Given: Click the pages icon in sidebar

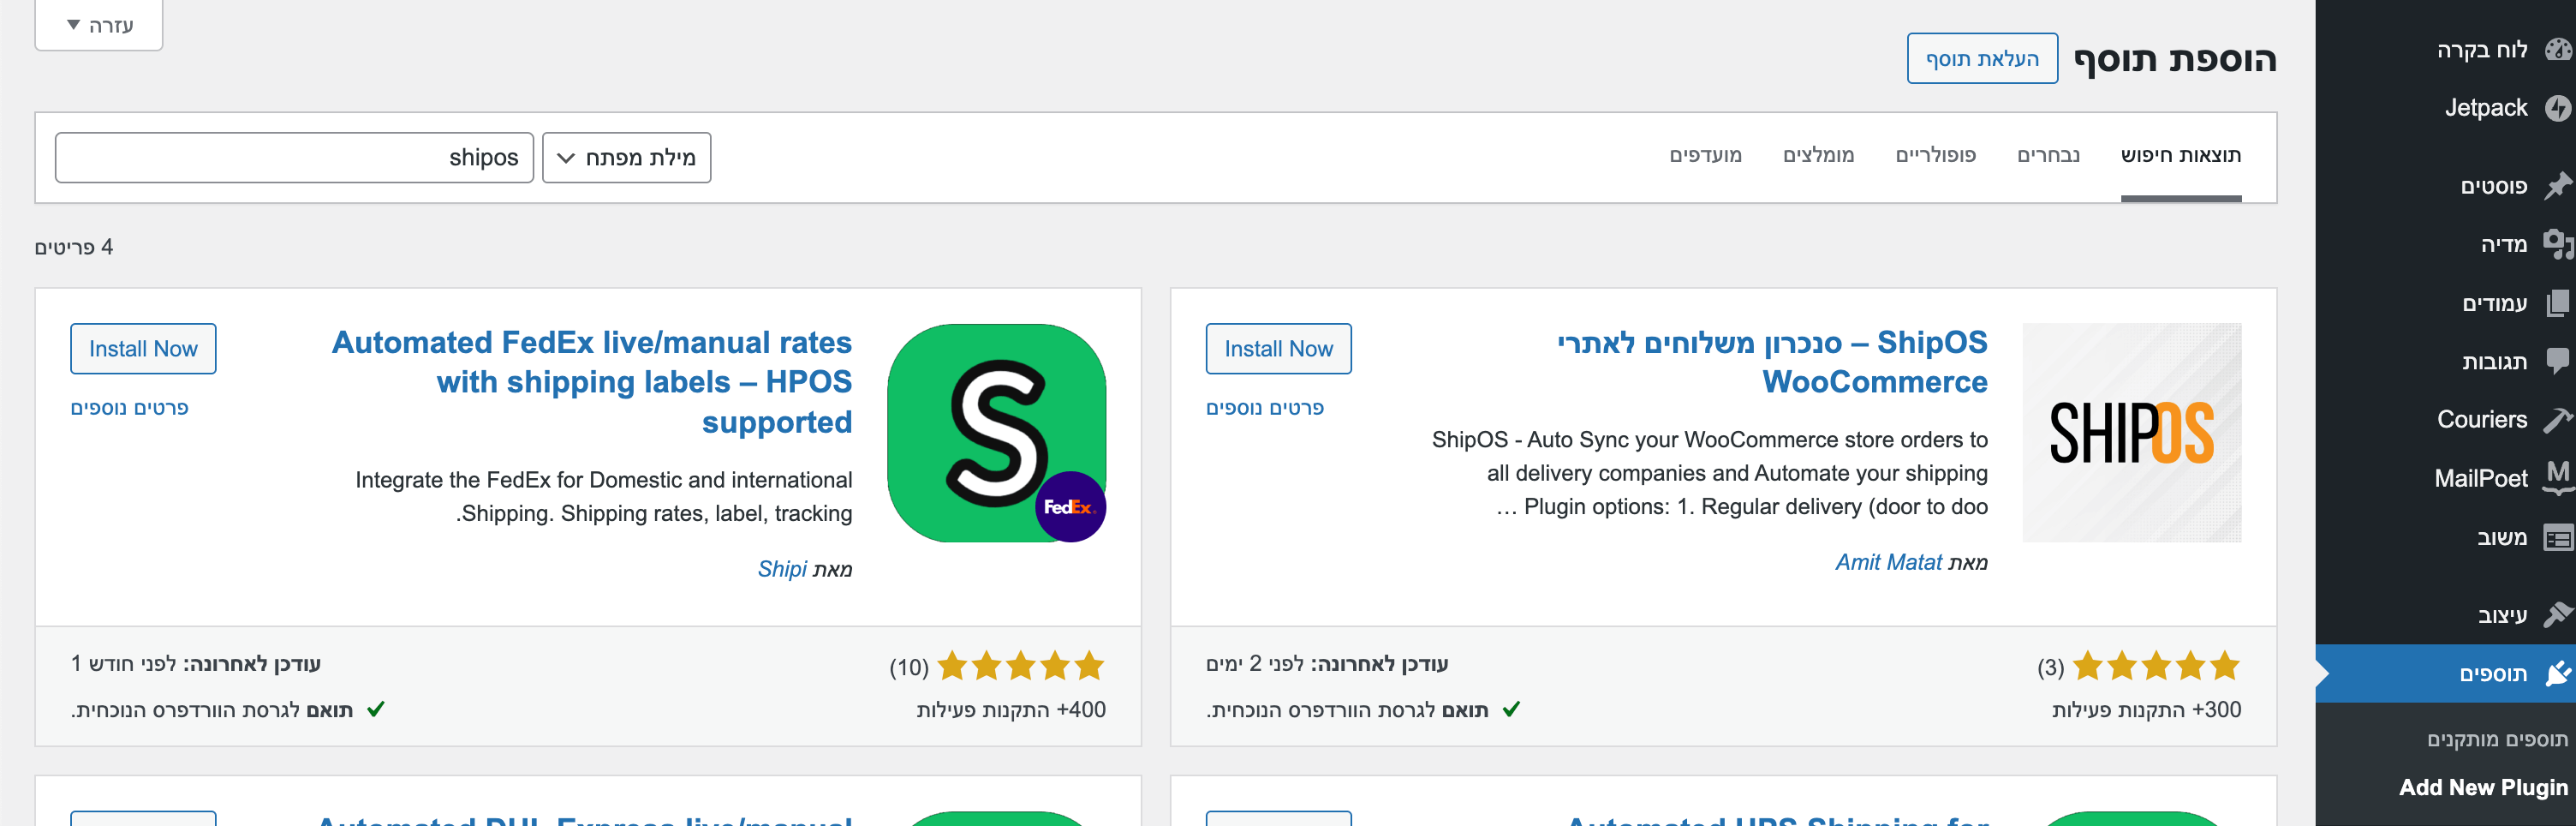Looking at the screenshot, I should coord(2557,303).
